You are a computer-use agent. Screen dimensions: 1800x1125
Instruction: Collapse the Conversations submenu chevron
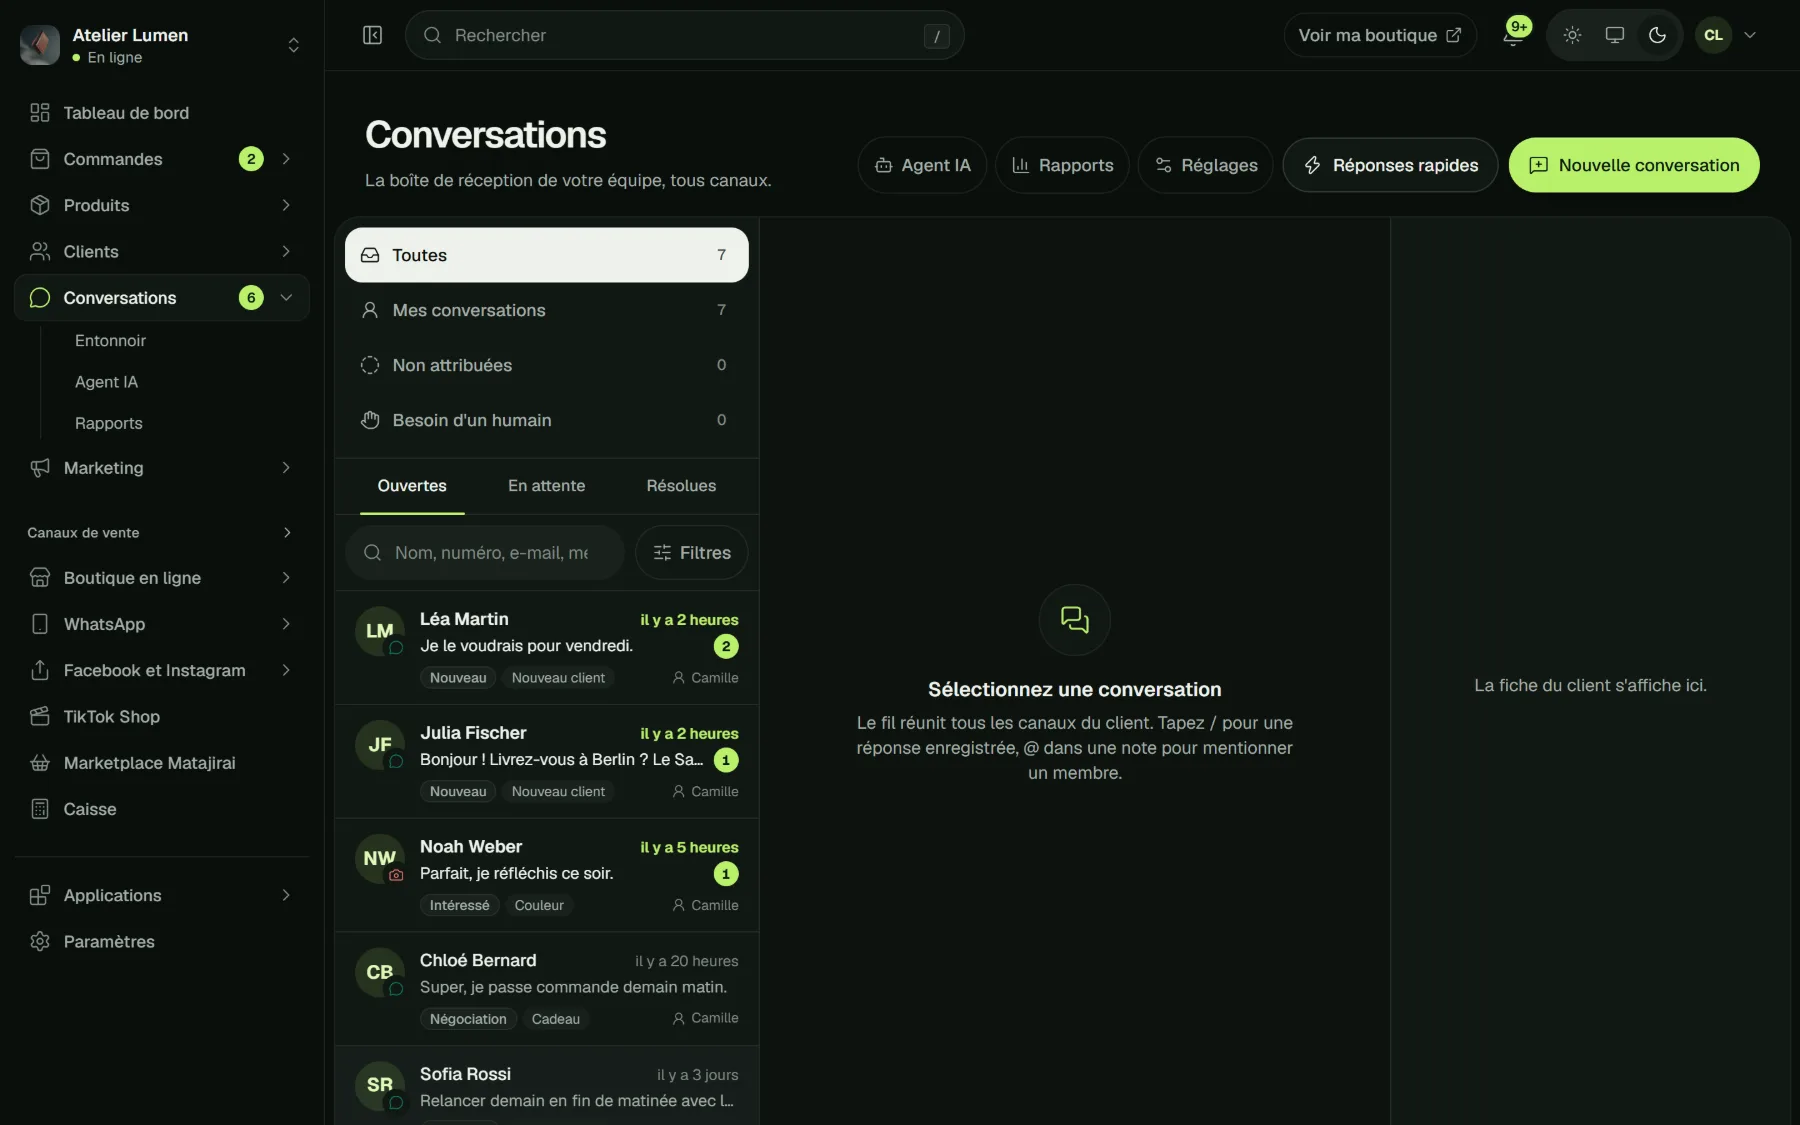click(286, 298)
